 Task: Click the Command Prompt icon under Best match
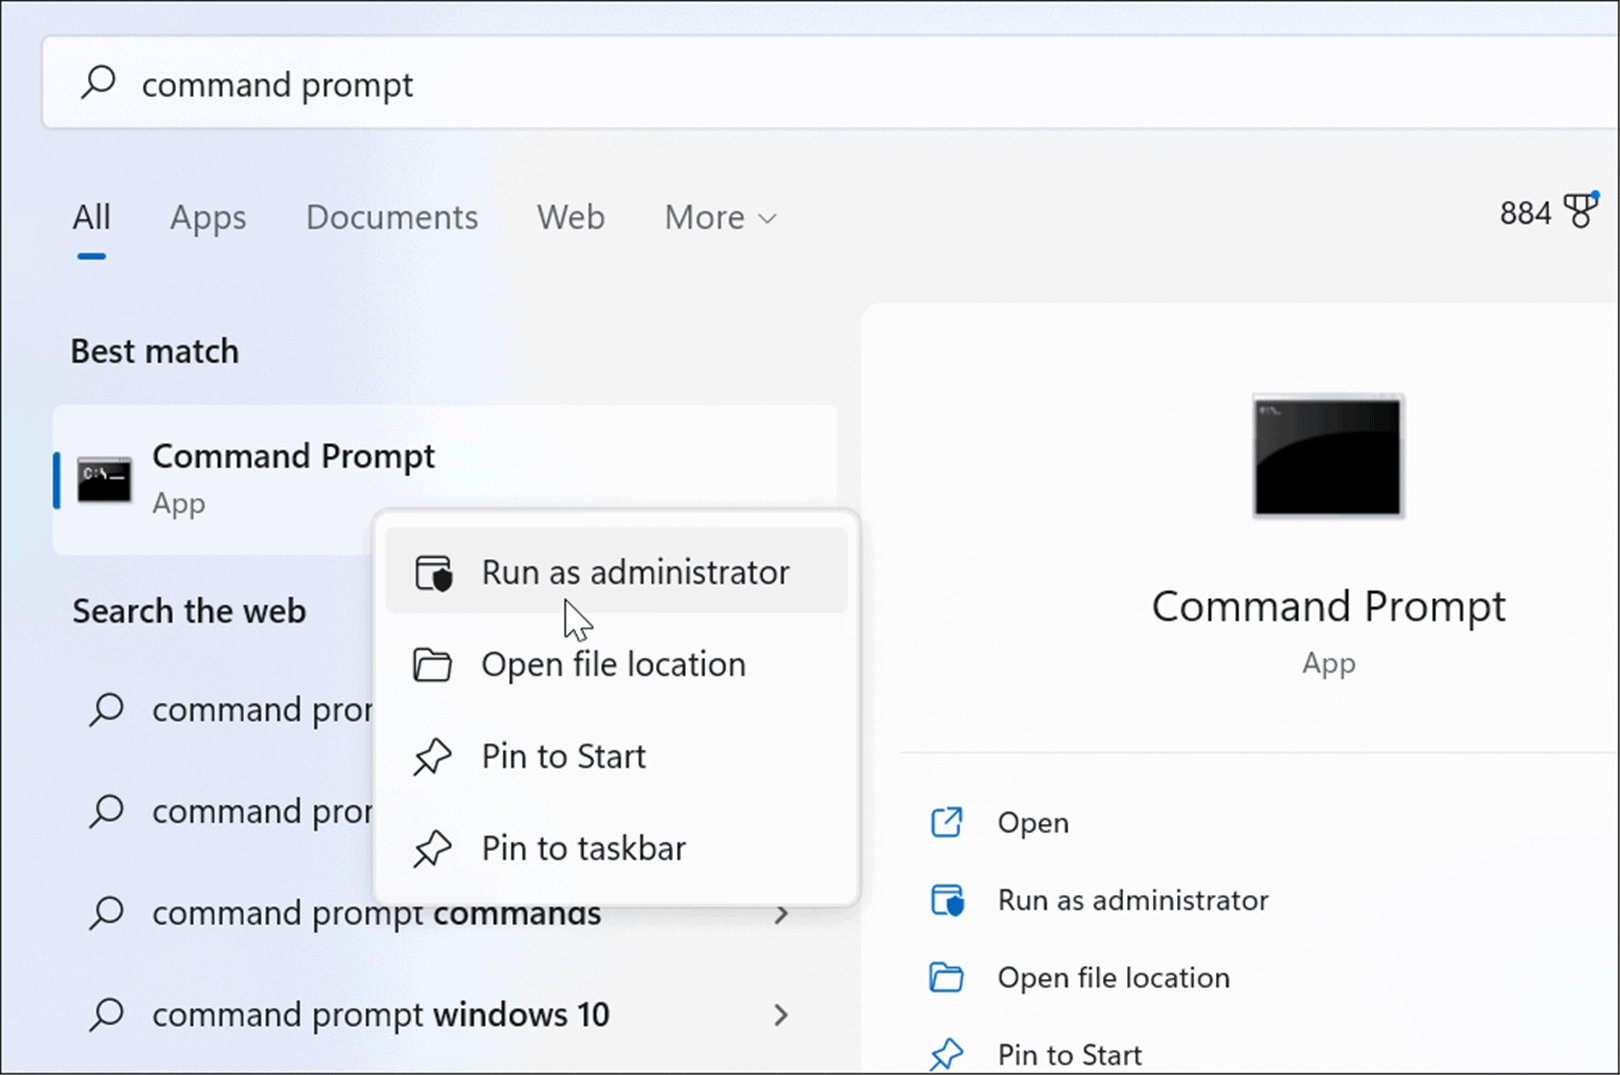(103, 480)
